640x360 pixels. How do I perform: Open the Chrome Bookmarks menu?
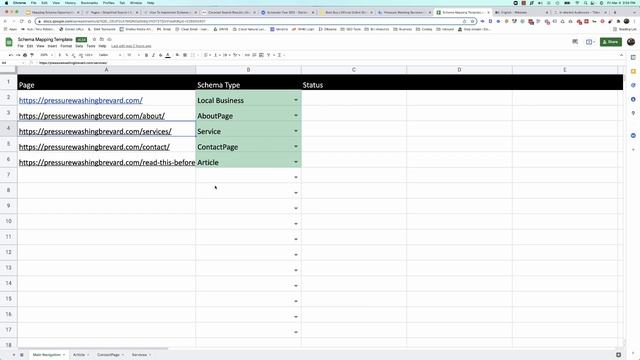click(89, 3)
